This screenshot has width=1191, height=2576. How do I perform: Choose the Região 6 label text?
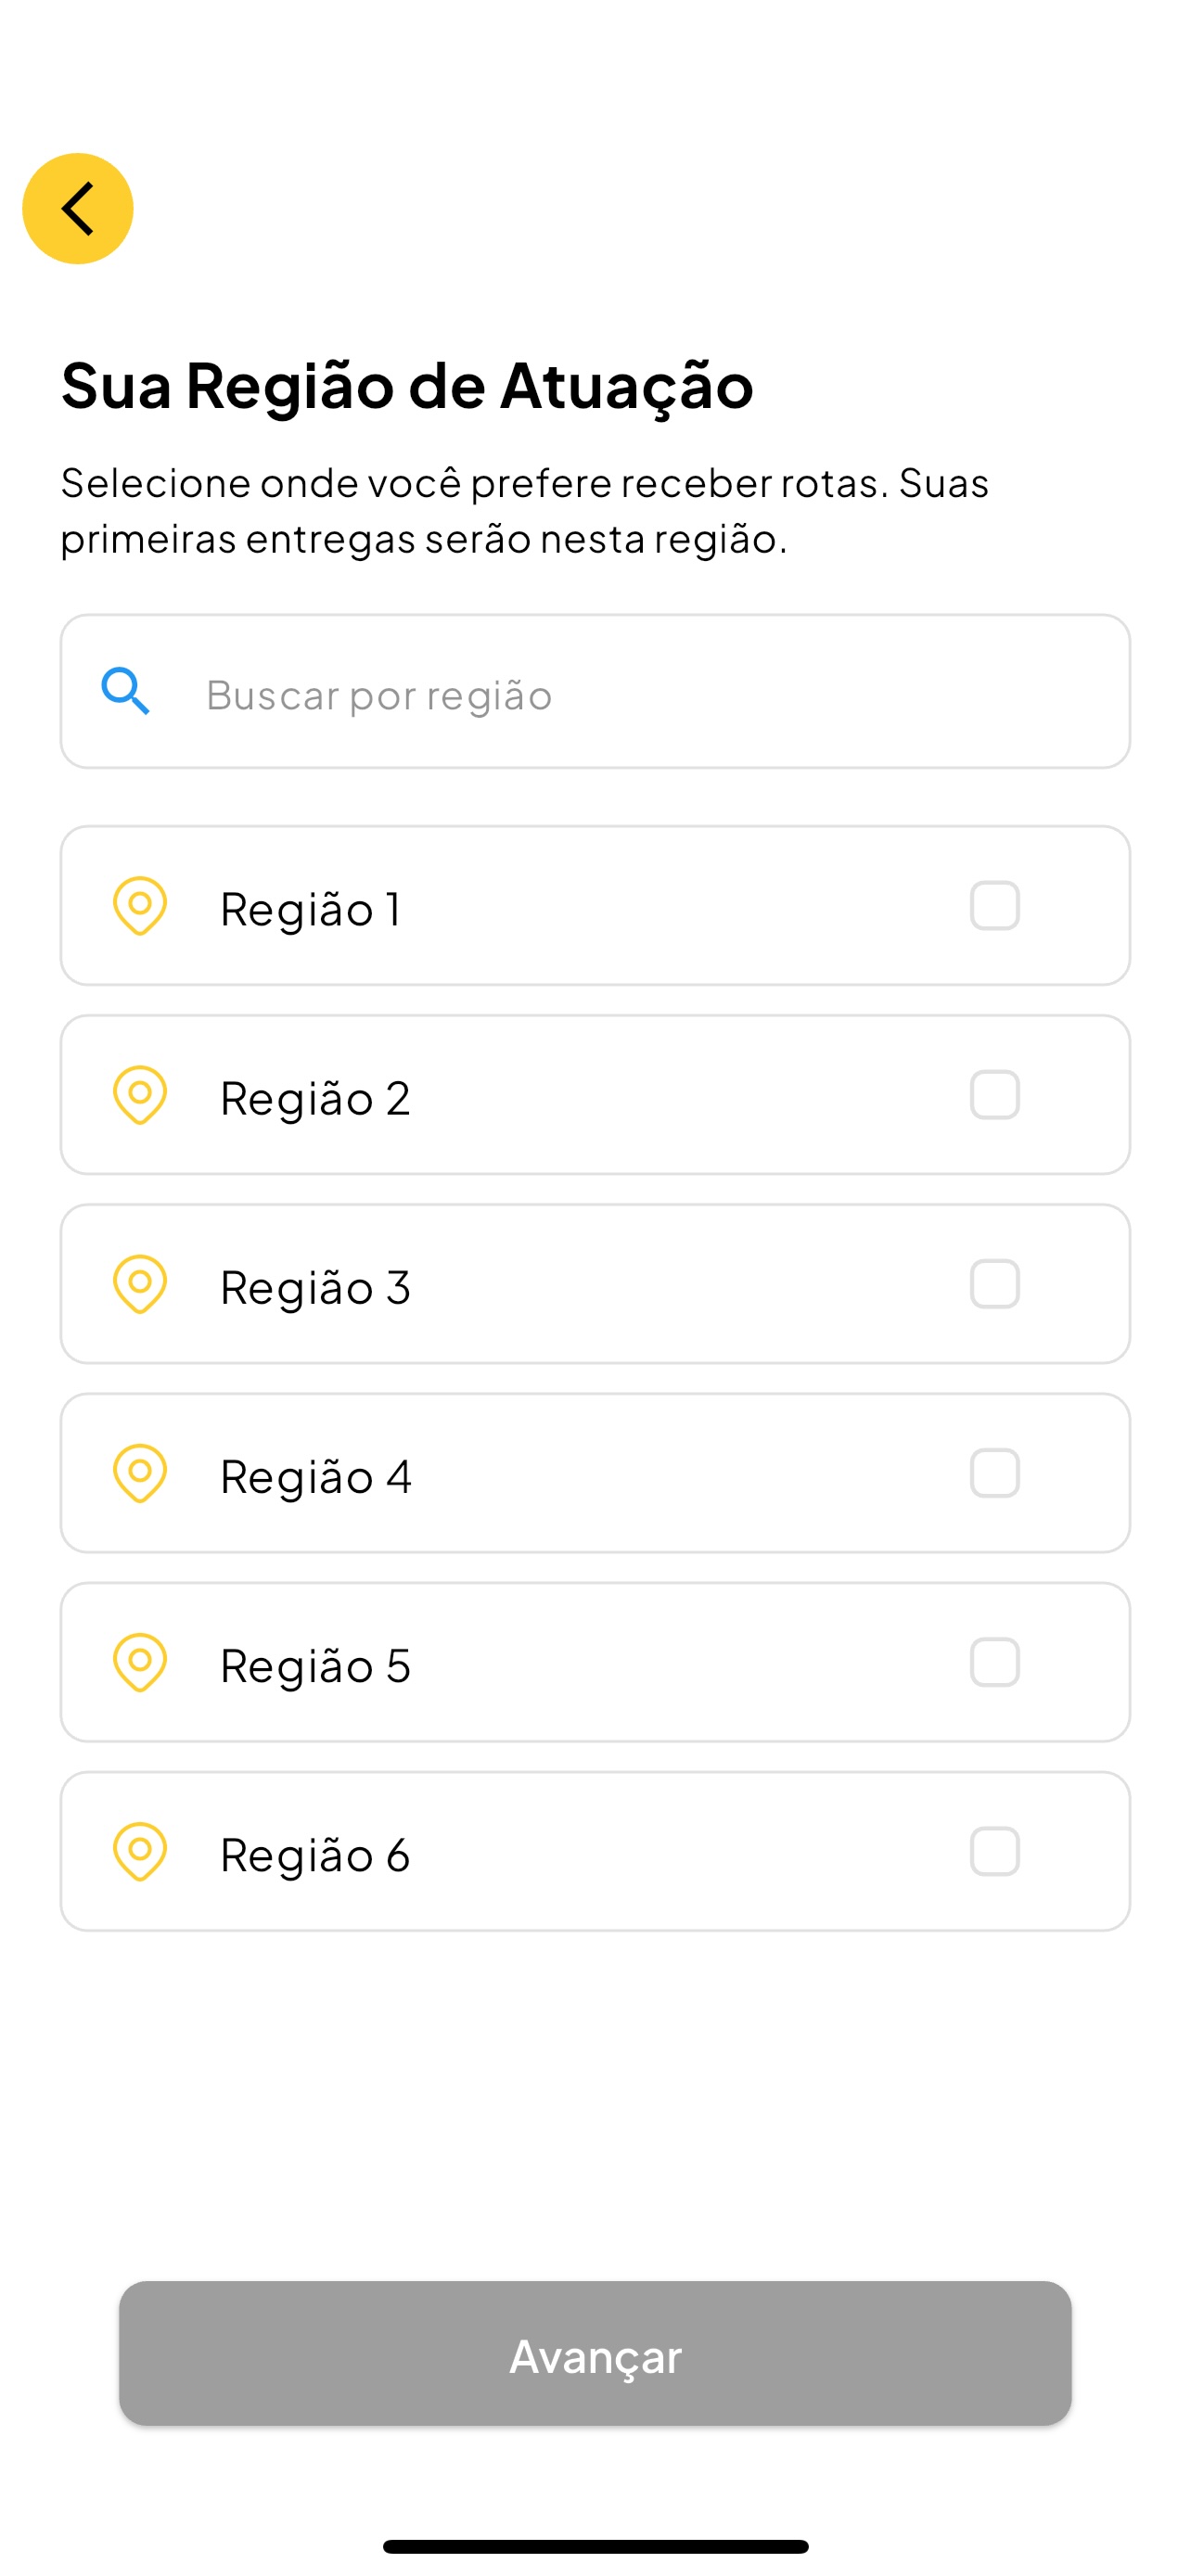pyautogui.click(x=315, y=1855)
